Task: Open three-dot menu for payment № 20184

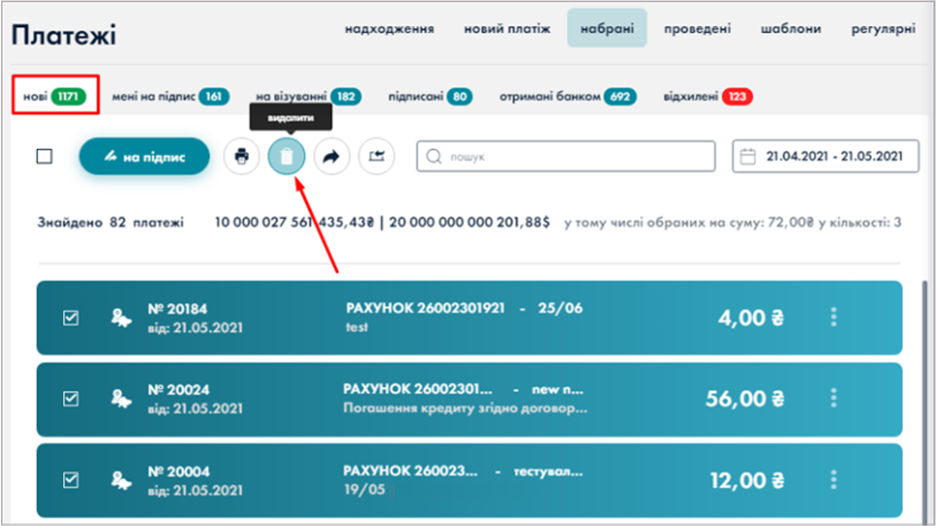Action: (x=834, y=317)
